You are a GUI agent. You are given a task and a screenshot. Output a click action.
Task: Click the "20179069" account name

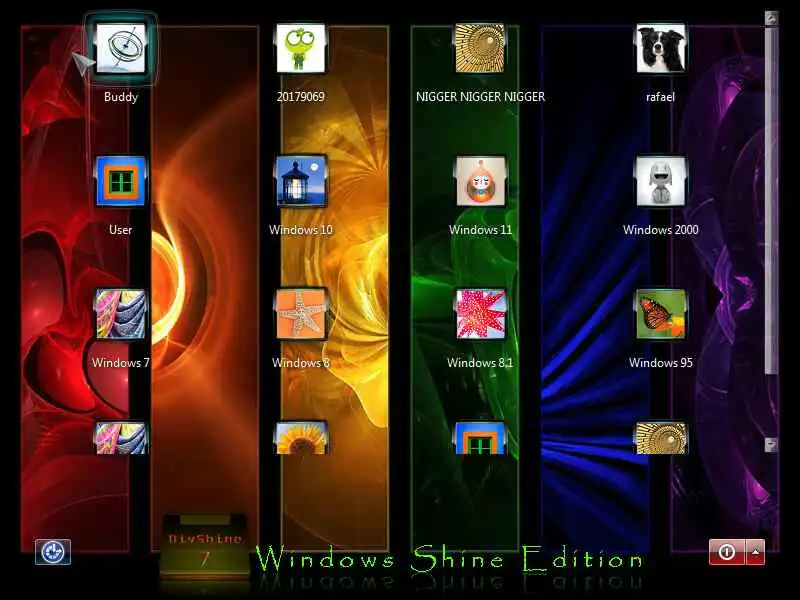(x=301, y=97)
